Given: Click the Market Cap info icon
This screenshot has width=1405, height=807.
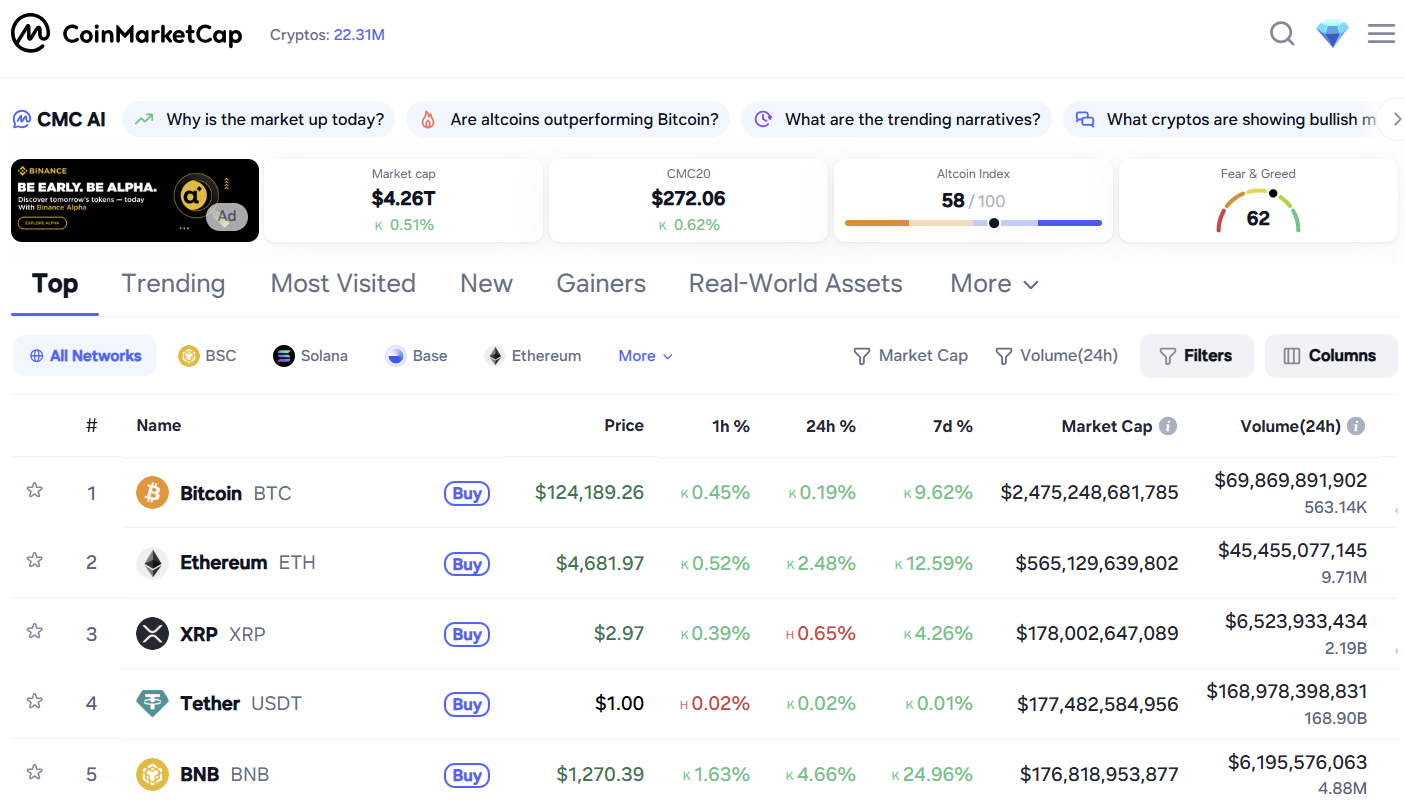Looking at the screenshot, I should click(x=1167, y=426).
